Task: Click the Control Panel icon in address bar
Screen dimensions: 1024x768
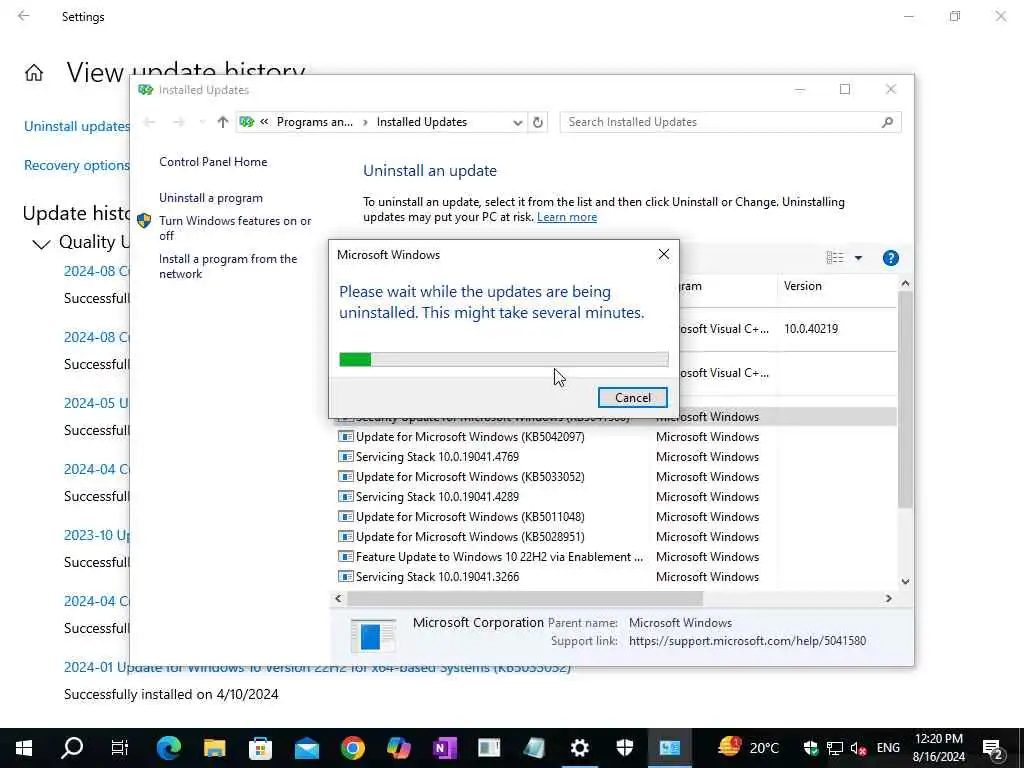Action: click(247, 122)
